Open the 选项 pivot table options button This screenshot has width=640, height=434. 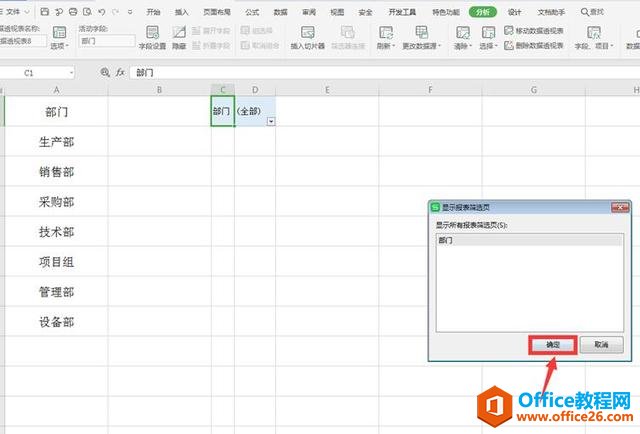click(x=60, y=37)
